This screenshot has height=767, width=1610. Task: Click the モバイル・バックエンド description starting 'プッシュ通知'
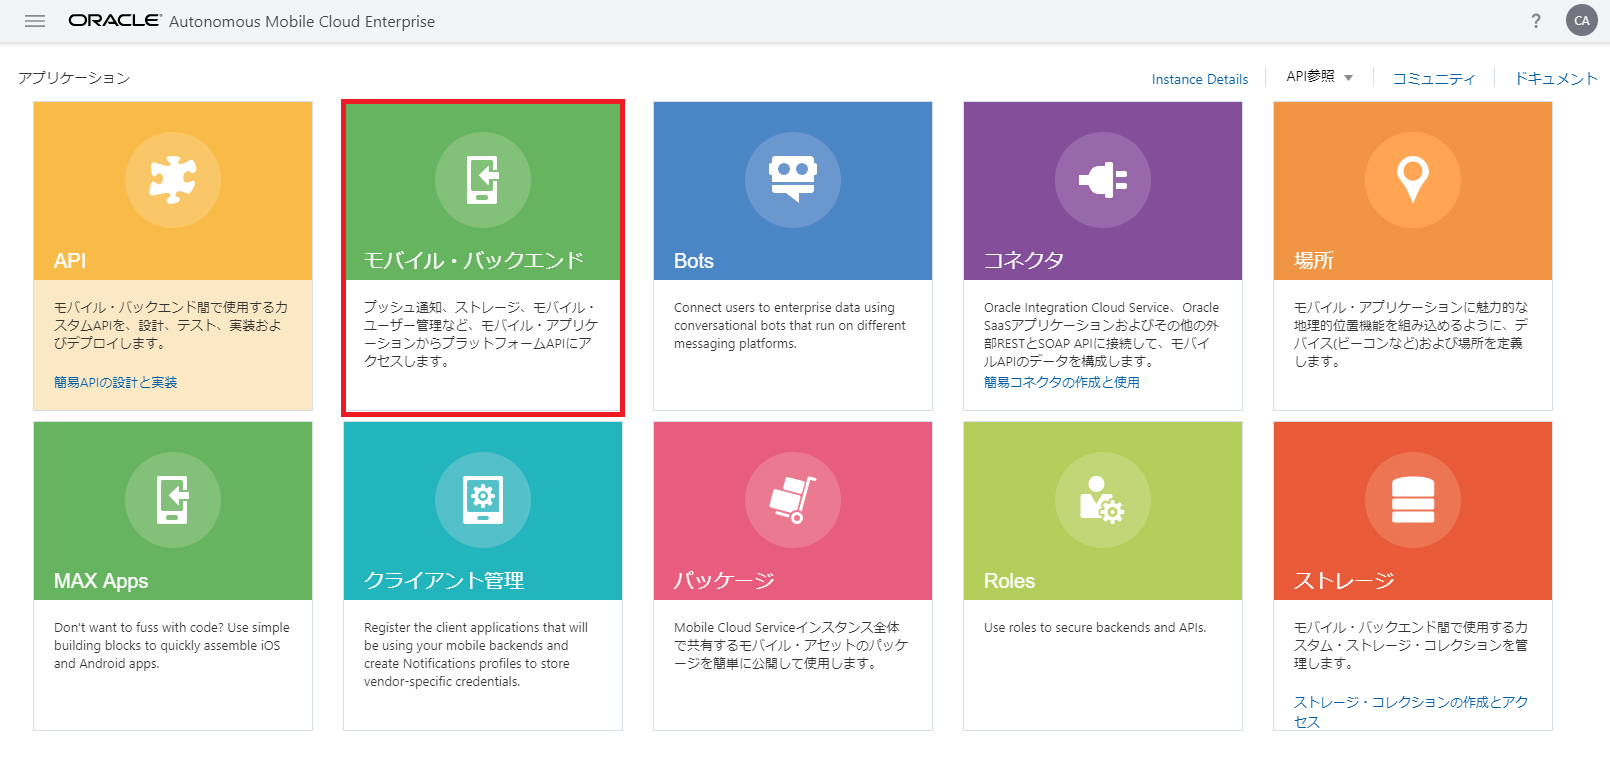481,335
